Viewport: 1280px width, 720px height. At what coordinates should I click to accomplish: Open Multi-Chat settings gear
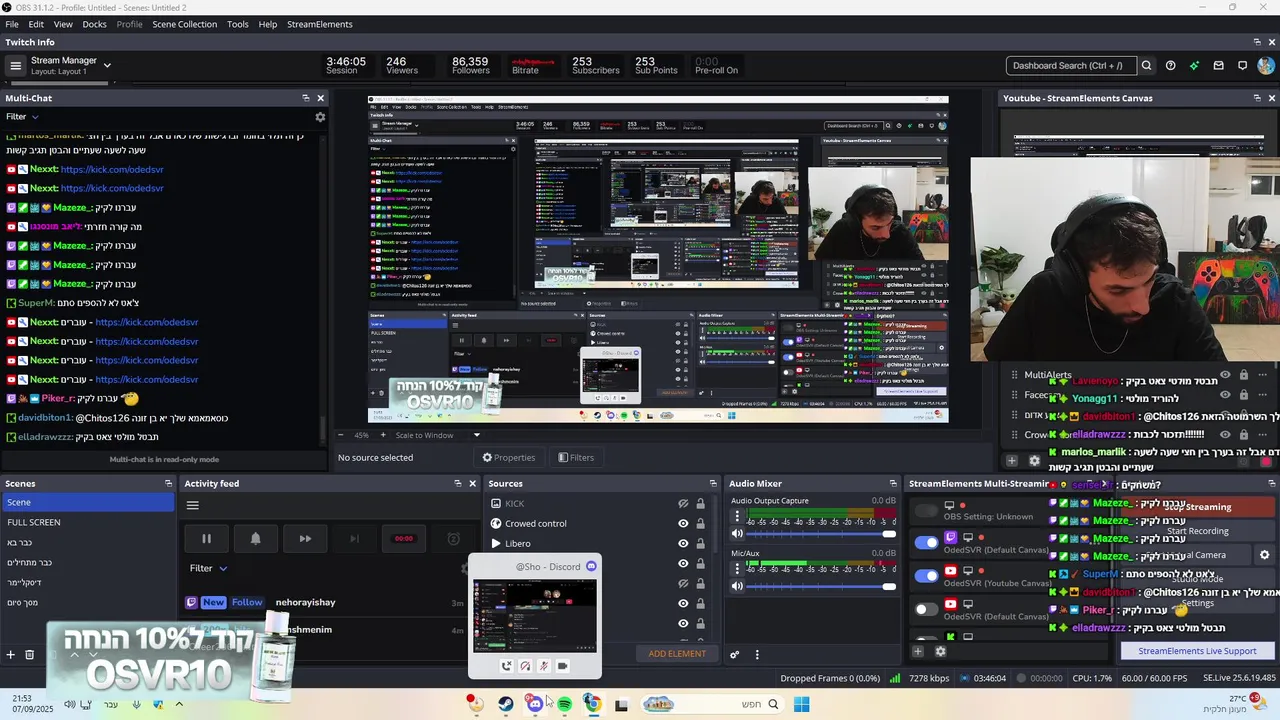(320, 117)
